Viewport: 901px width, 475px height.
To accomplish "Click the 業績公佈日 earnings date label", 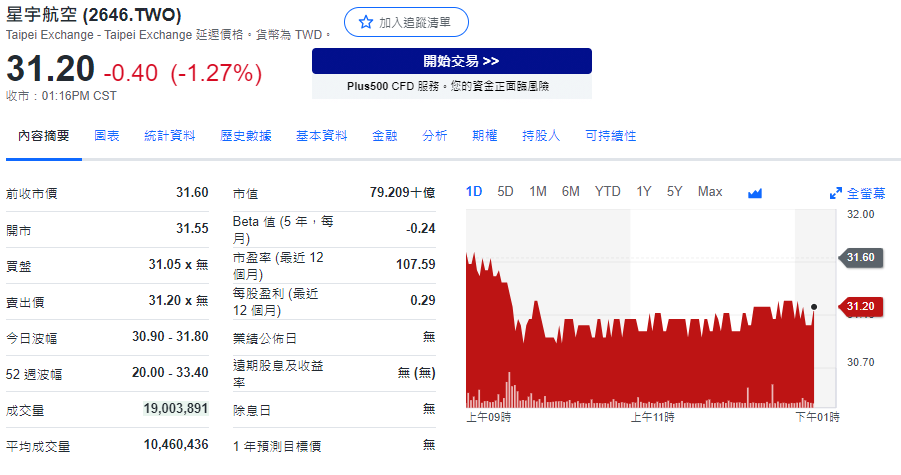I will pos(264,338).
